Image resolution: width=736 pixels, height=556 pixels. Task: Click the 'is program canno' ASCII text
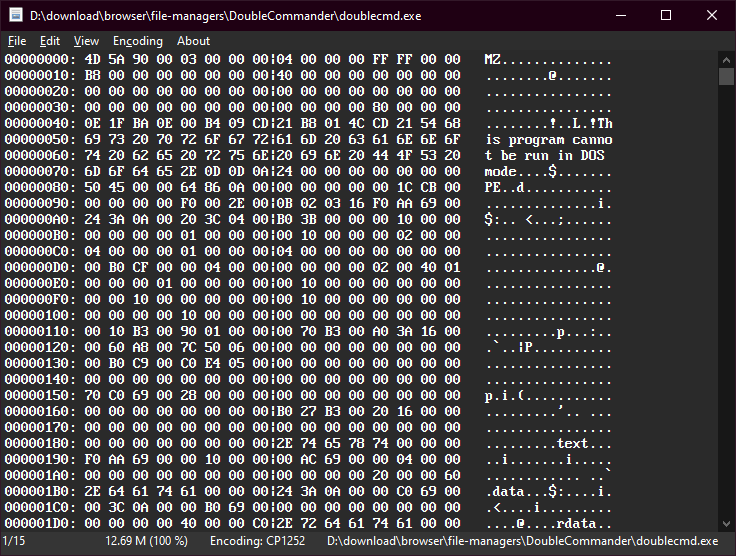(546, 140)
